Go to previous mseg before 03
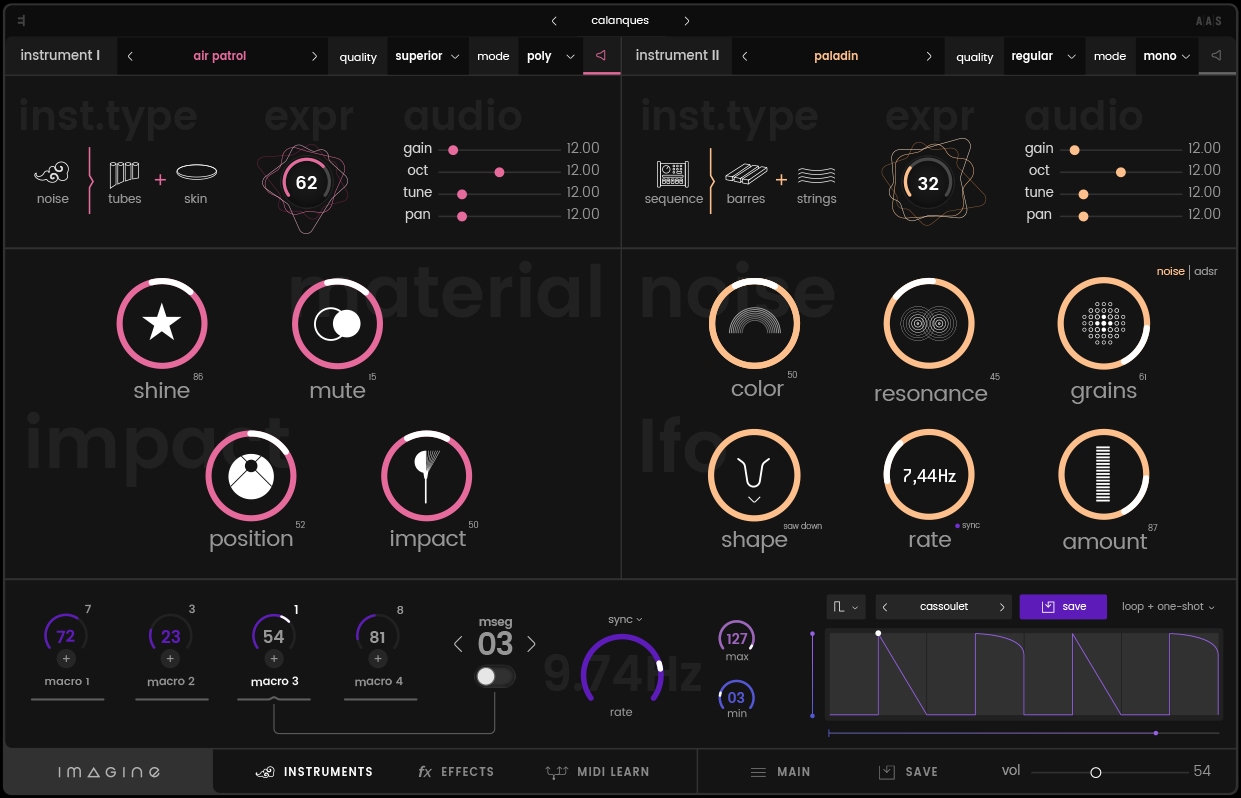This screenshot has width=1241, height=798. coord(459,644)
